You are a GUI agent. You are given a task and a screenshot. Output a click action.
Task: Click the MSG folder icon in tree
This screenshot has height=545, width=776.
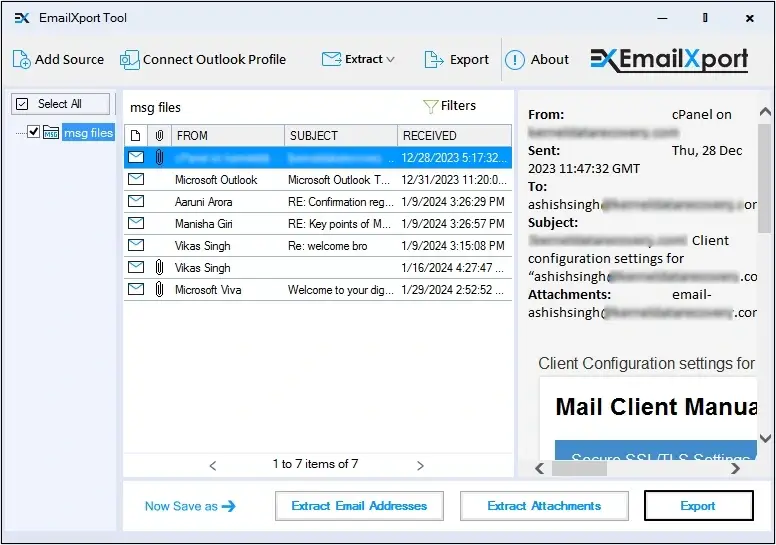(x=51, y=133)
